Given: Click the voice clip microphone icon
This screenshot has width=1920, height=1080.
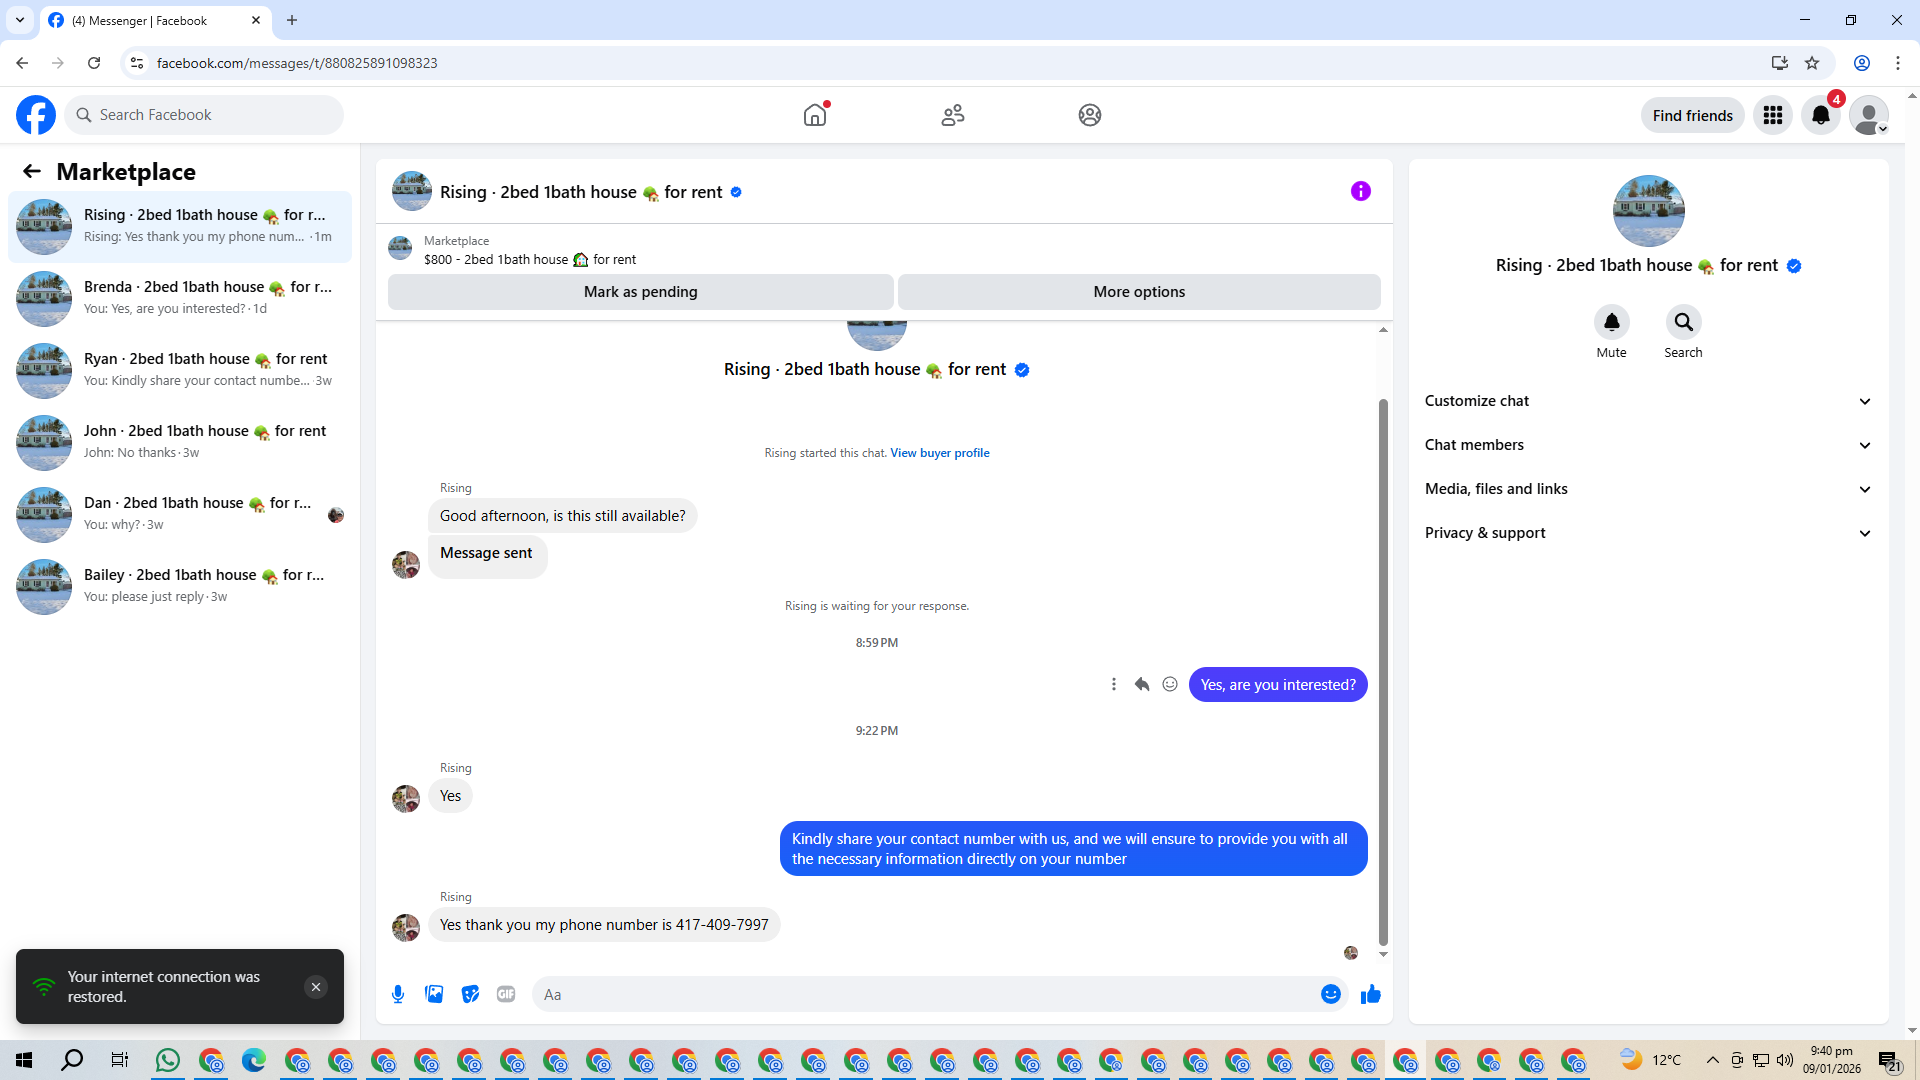Looking at the screenshot, I should click(x=398, y=994).
